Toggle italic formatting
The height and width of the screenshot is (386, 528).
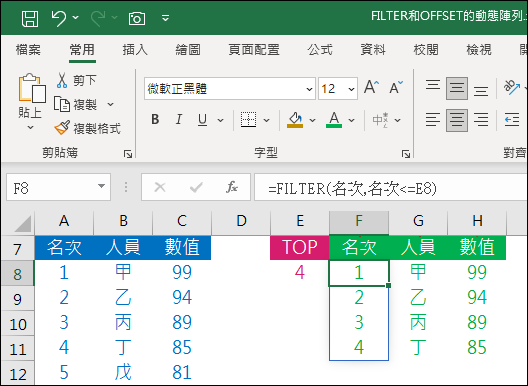pos(179,119)
